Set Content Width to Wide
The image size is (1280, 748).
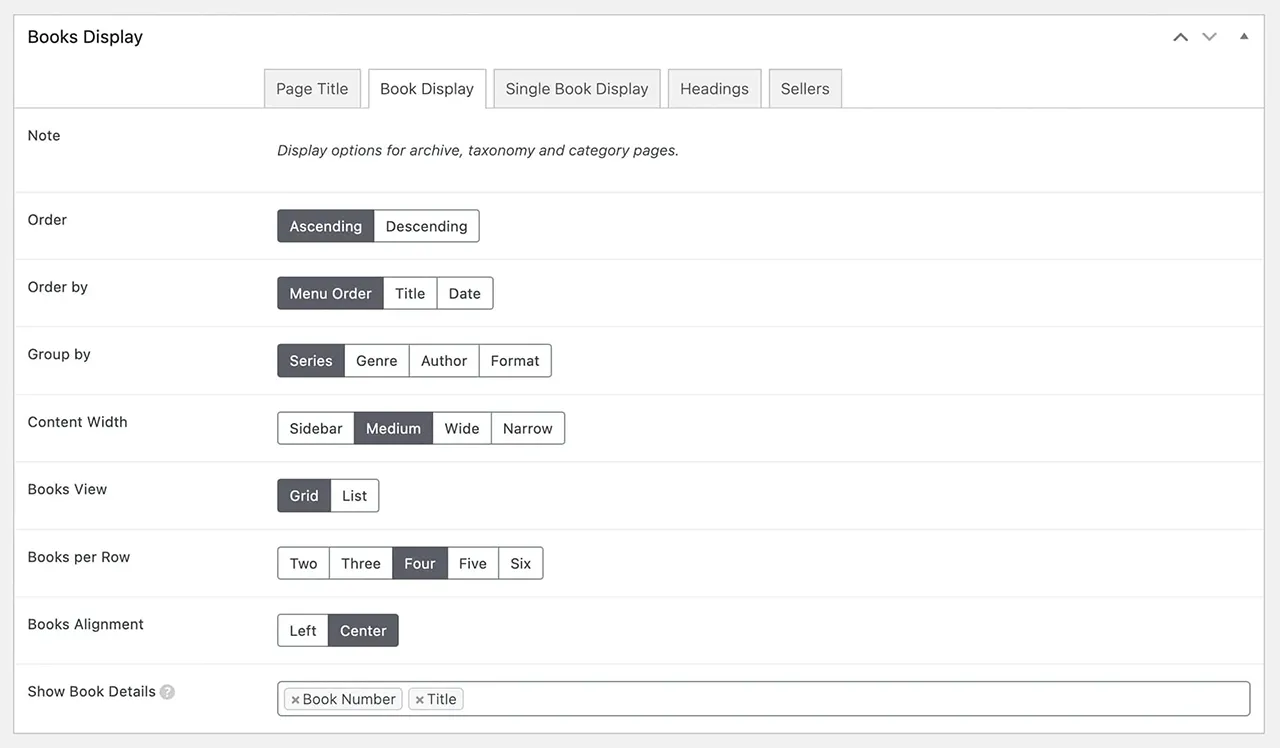pos(461,428)
